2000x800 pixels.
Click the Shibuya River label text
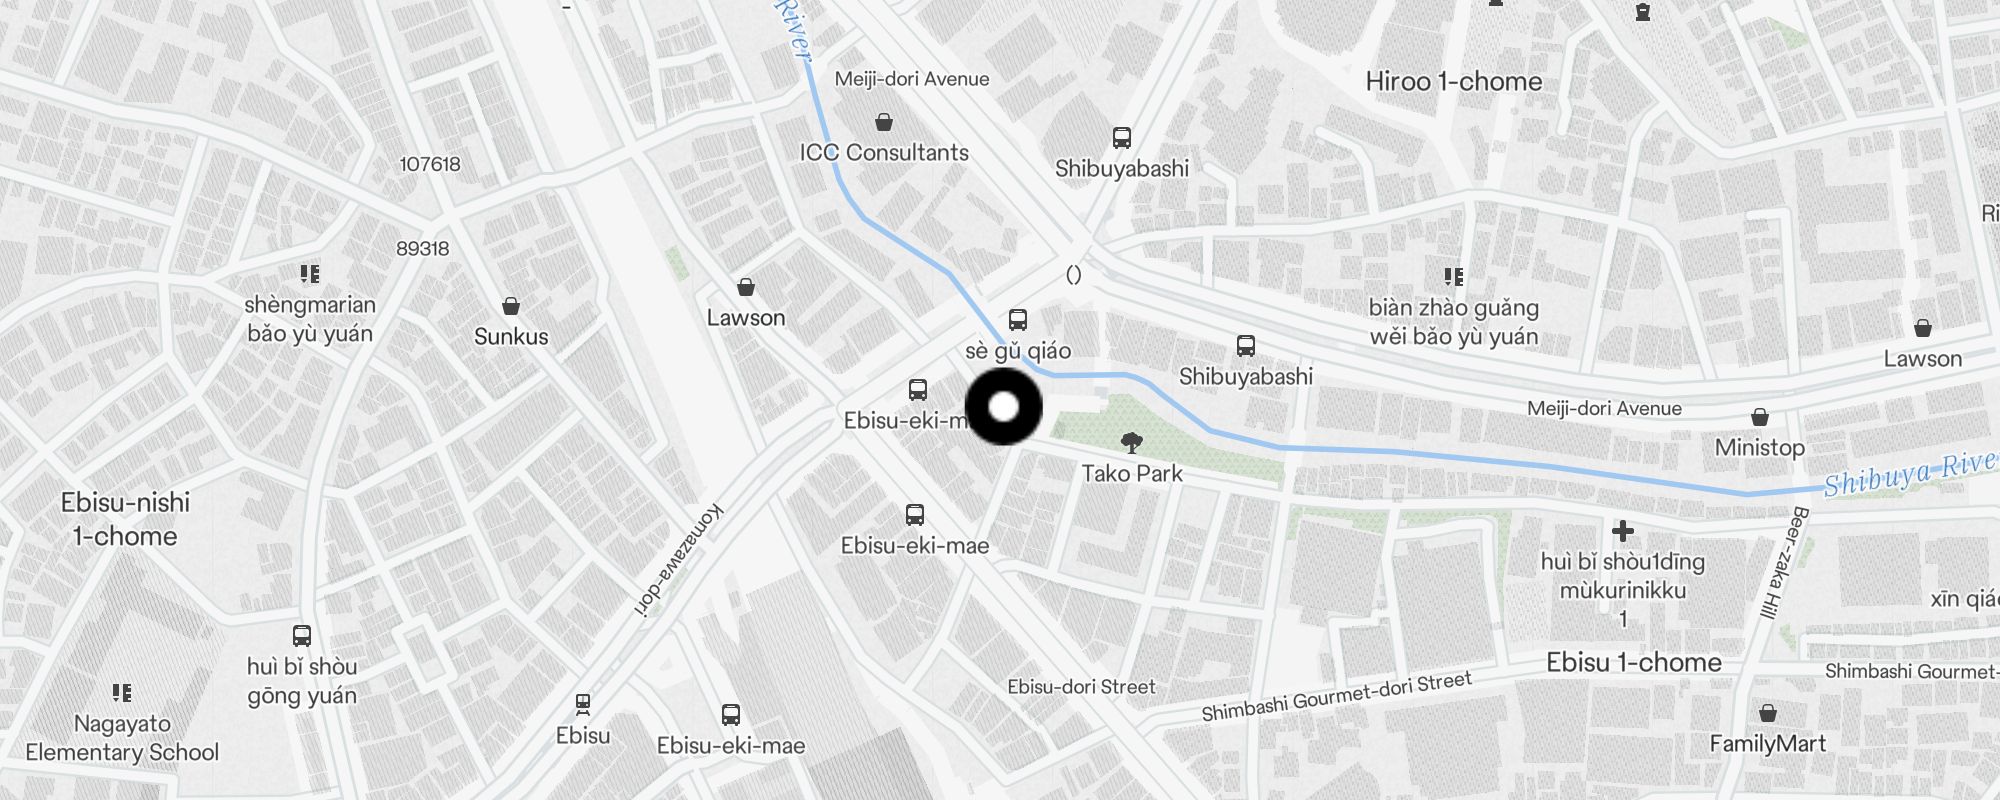pyautogui.click(x=1909, y=474)
